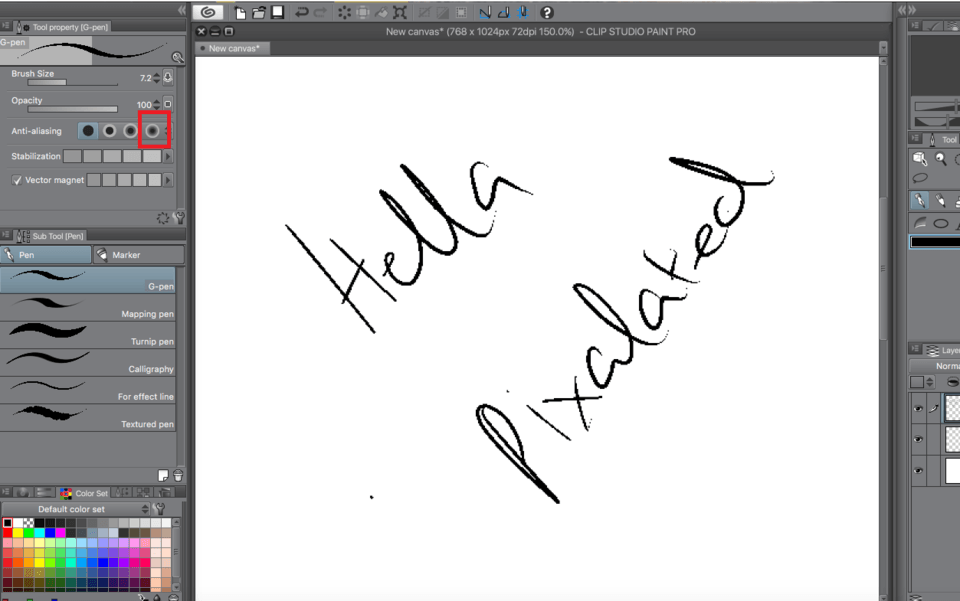Click wrench icon beside Default color set
Image resolution: width=960 pixels, height=601 pixels.
point(159,509)
